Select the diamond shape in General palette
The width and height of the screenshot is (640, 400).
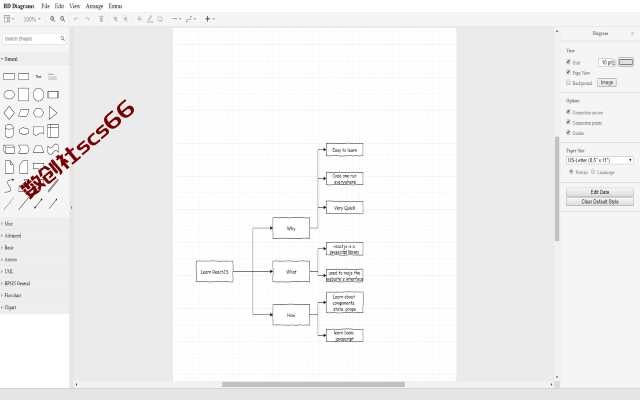(x=9, y=113)
